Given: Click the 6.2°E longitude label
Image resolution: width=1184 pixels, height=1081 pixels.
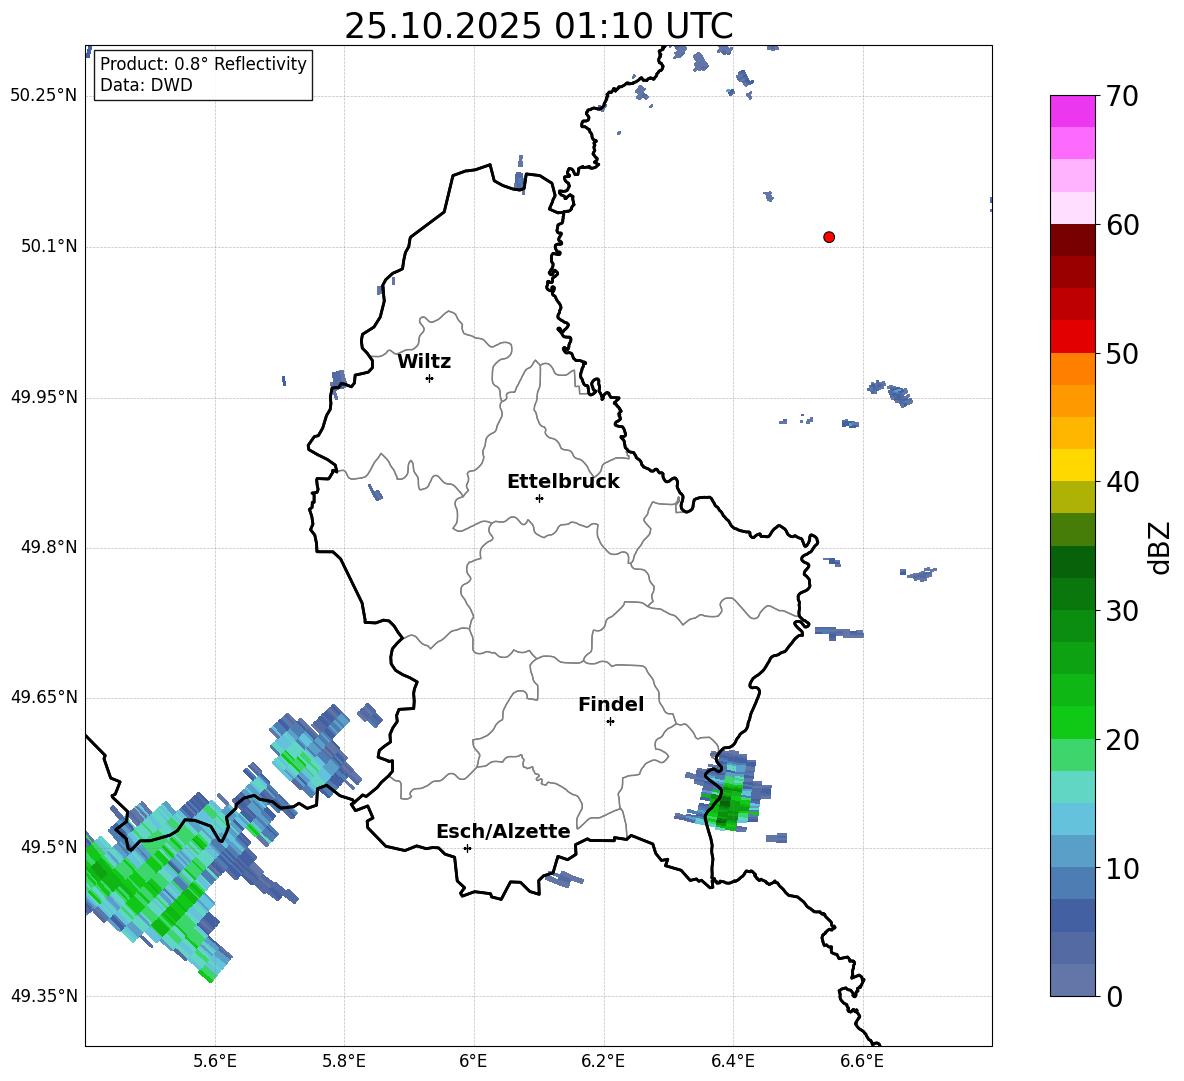Looking at the screenshot, I should click(x=603, y=1061).
